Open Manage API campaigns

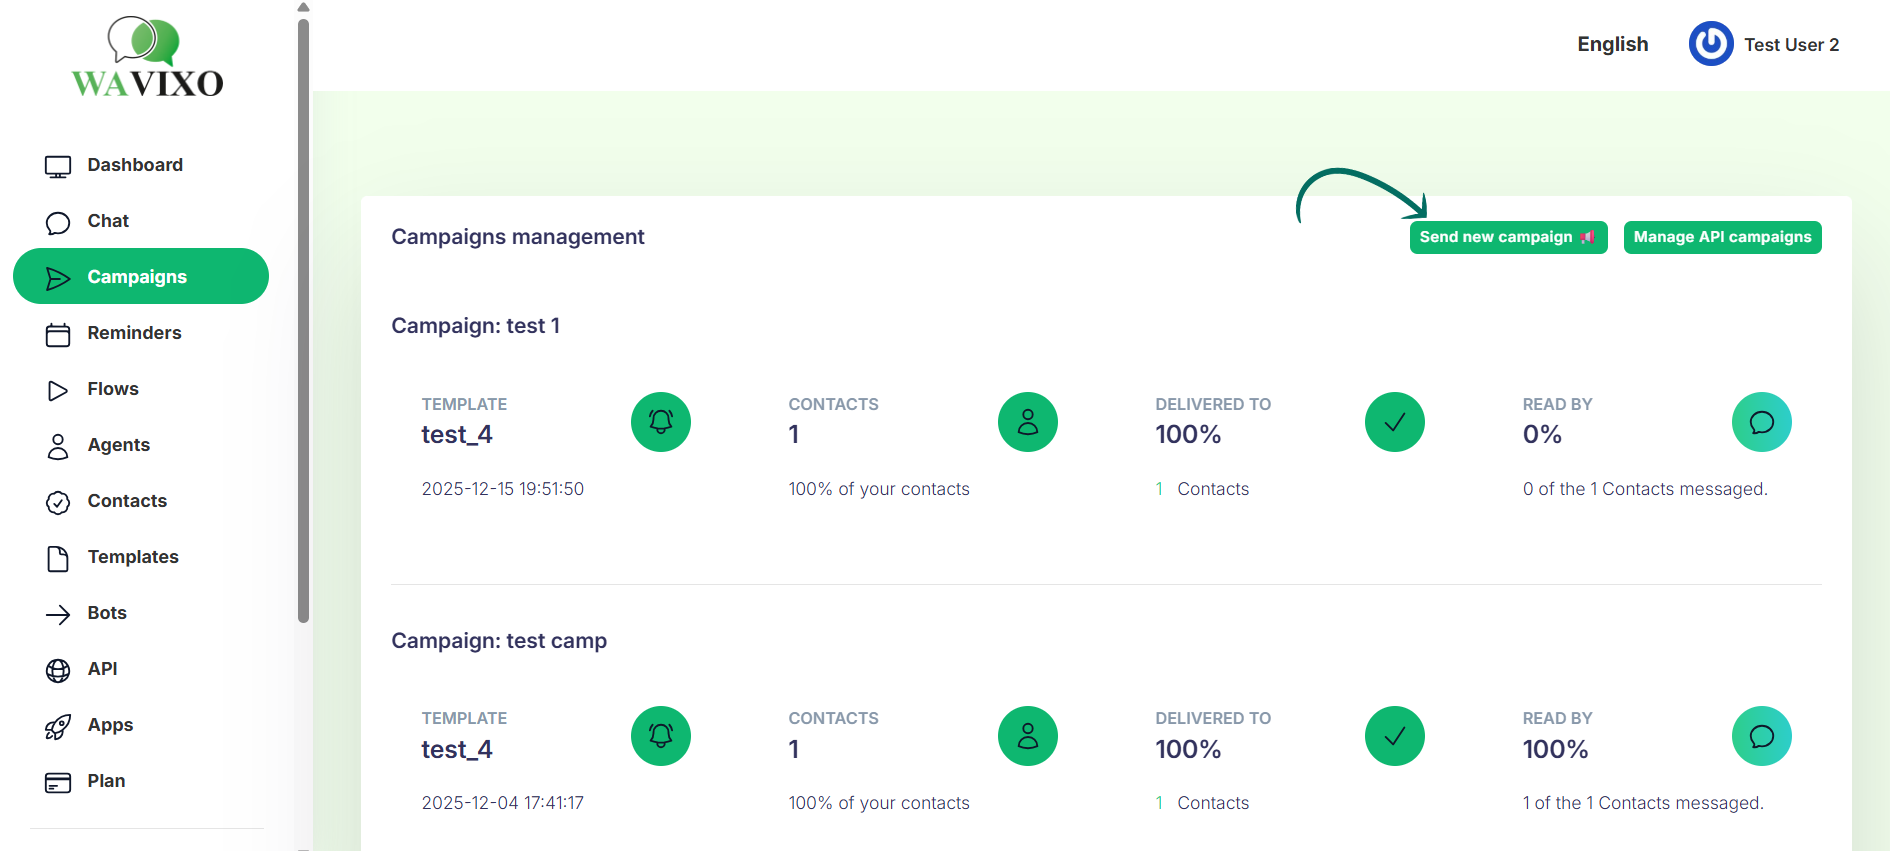(1722, 237)
